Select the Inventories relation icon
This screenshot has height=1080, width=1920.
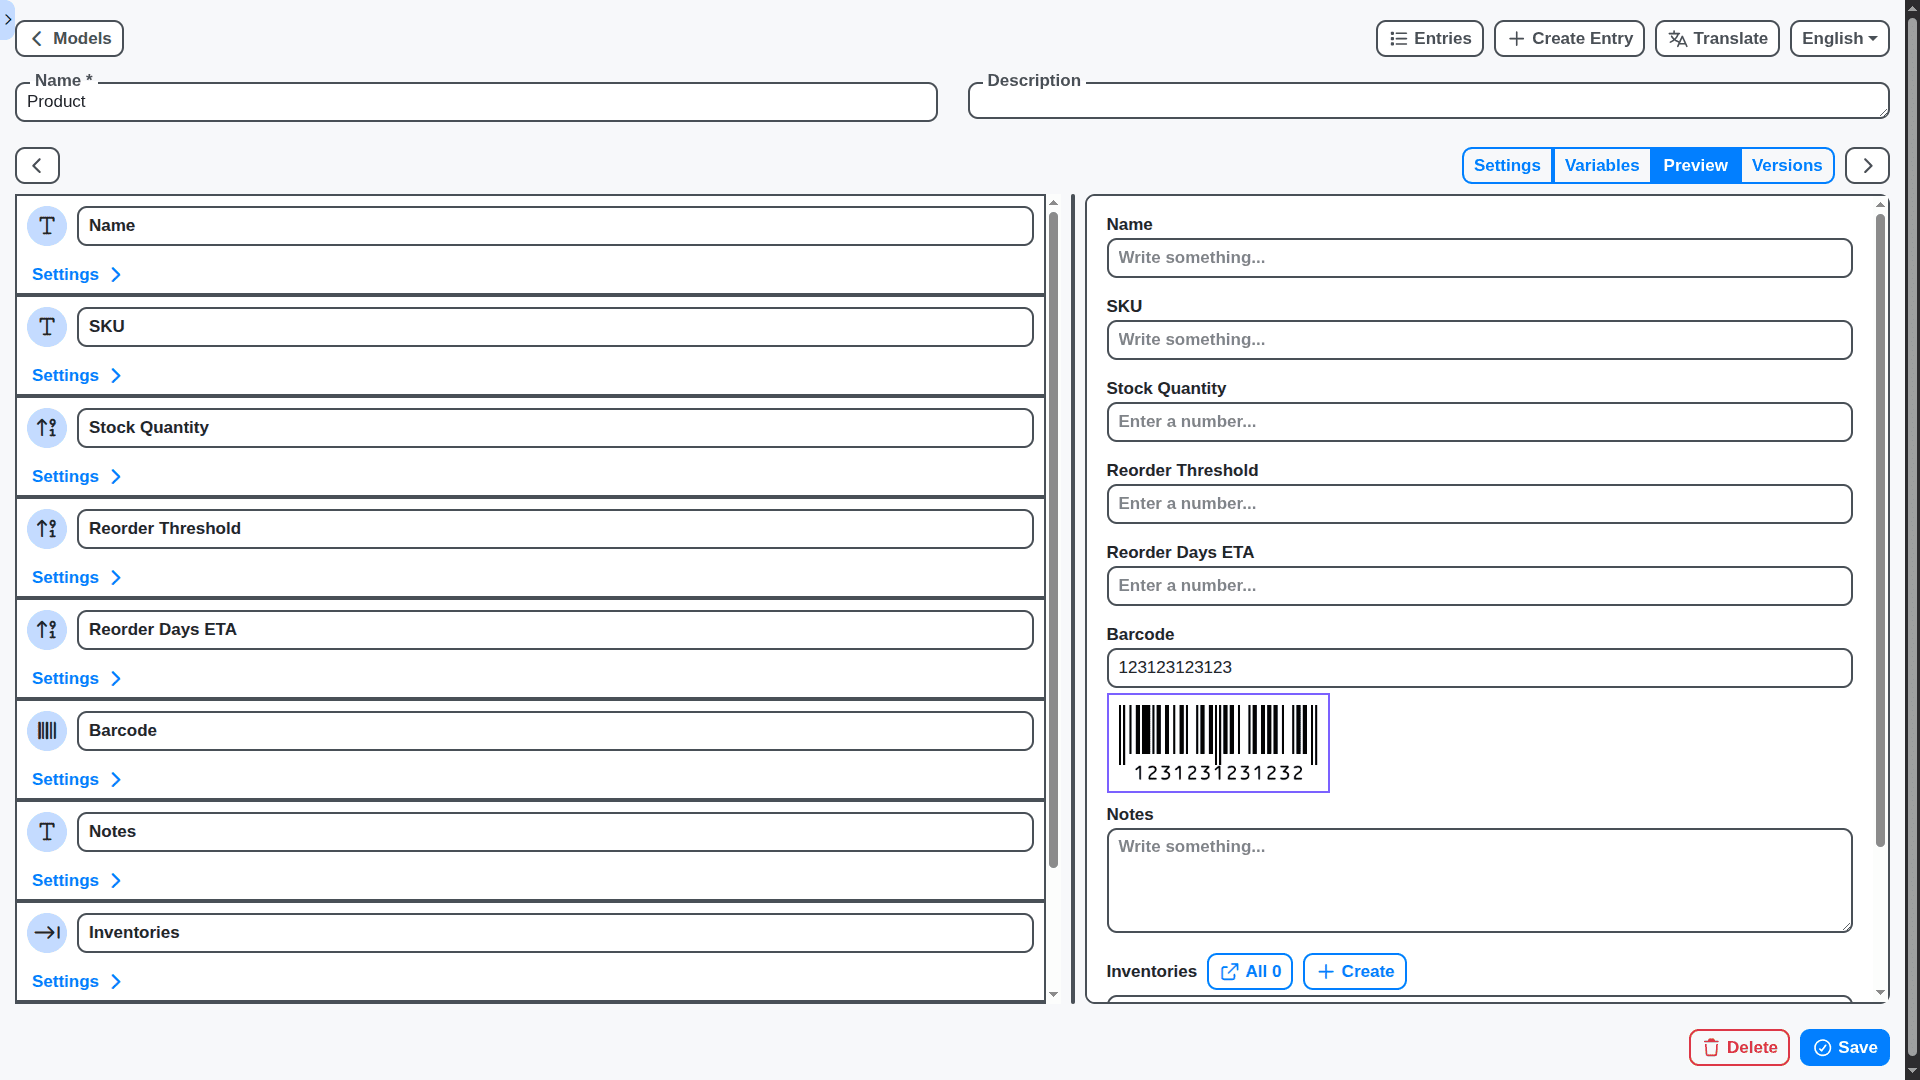[x=46, y=932]
